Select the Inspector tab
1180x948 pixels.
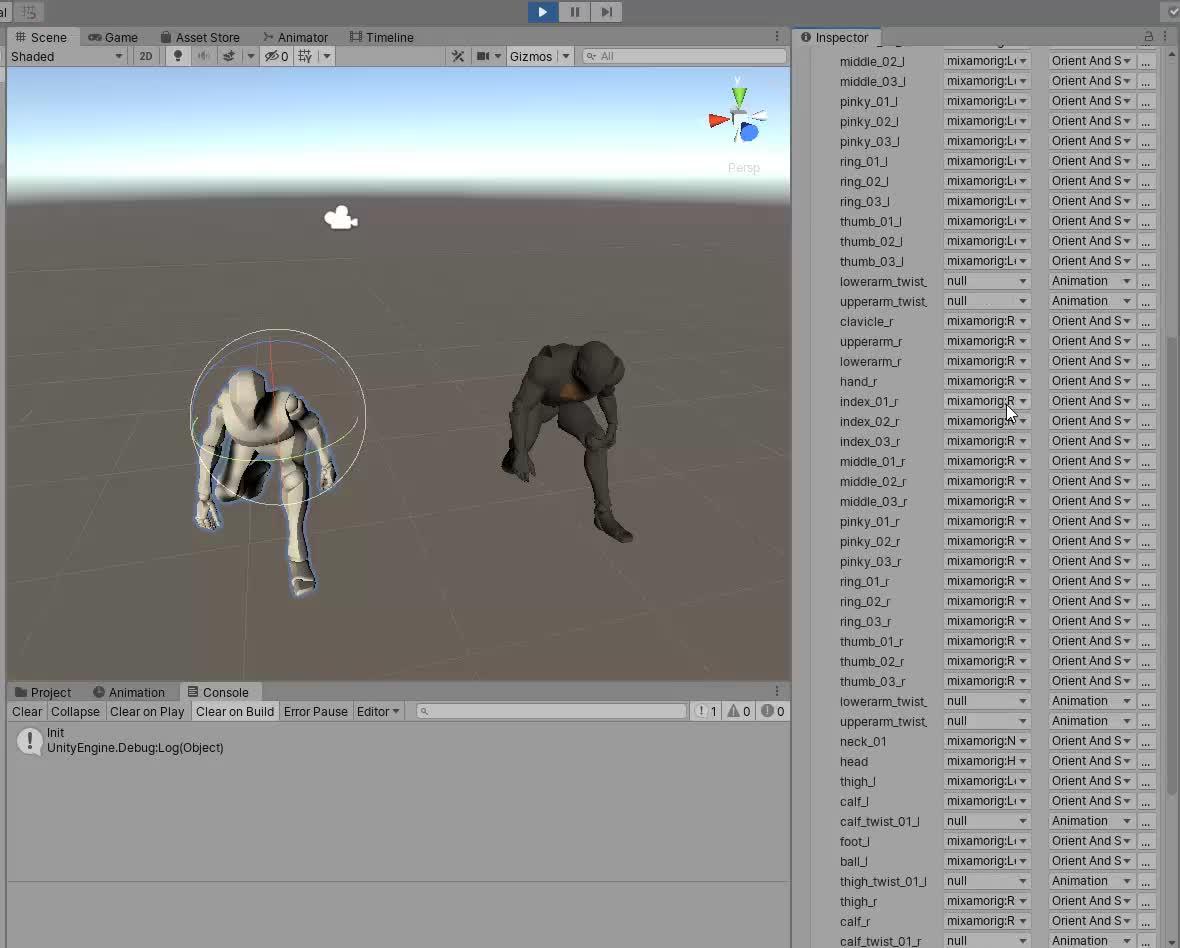click(835, 37)
